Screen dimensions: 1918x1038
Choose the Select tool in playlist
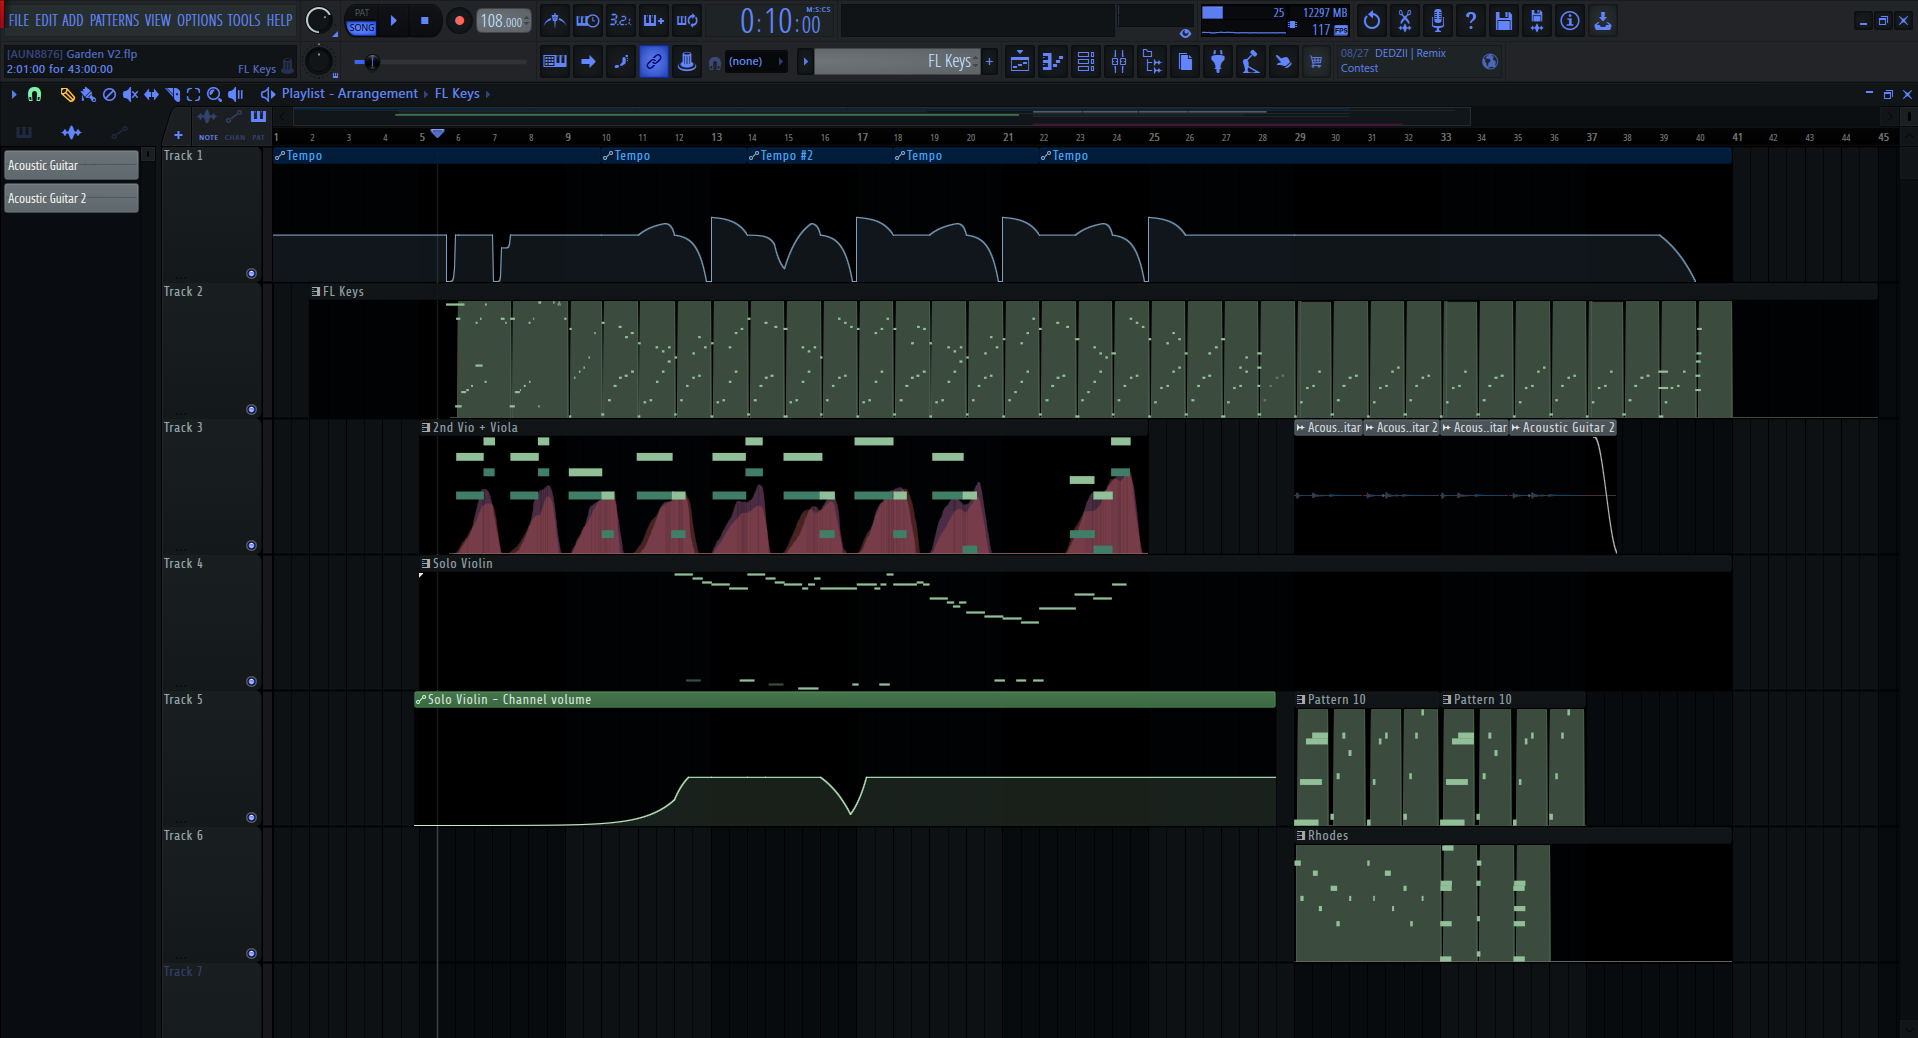point(193,94)
